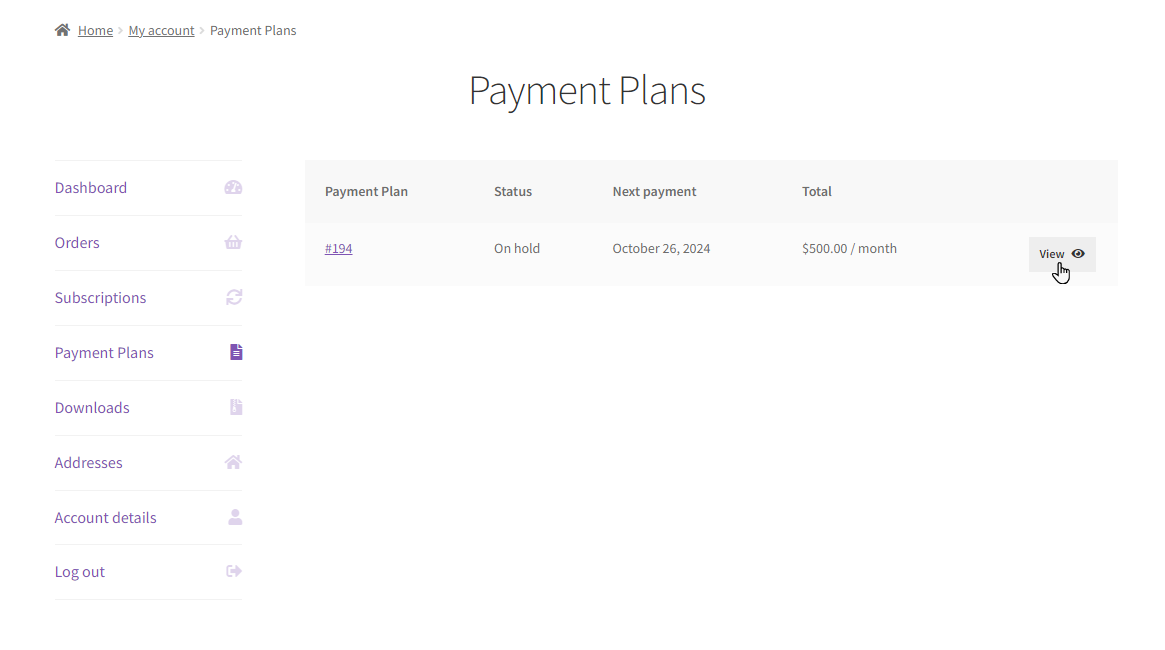Click the $500.00 / month total cell

click(x=849, y=249)
